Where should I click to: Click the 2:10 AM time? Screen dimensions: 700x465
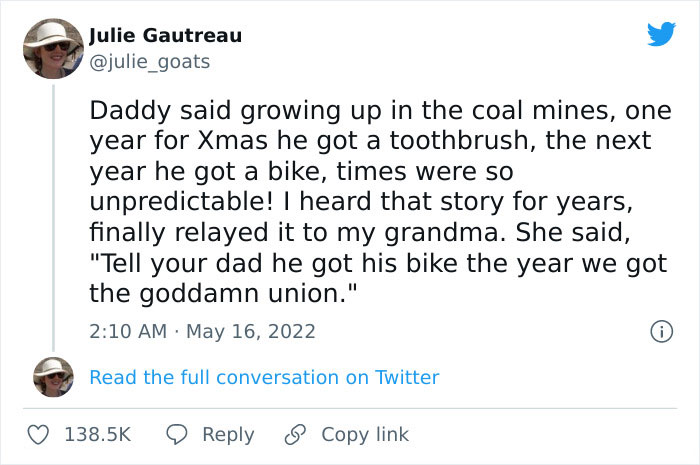(x=129, y=330)
